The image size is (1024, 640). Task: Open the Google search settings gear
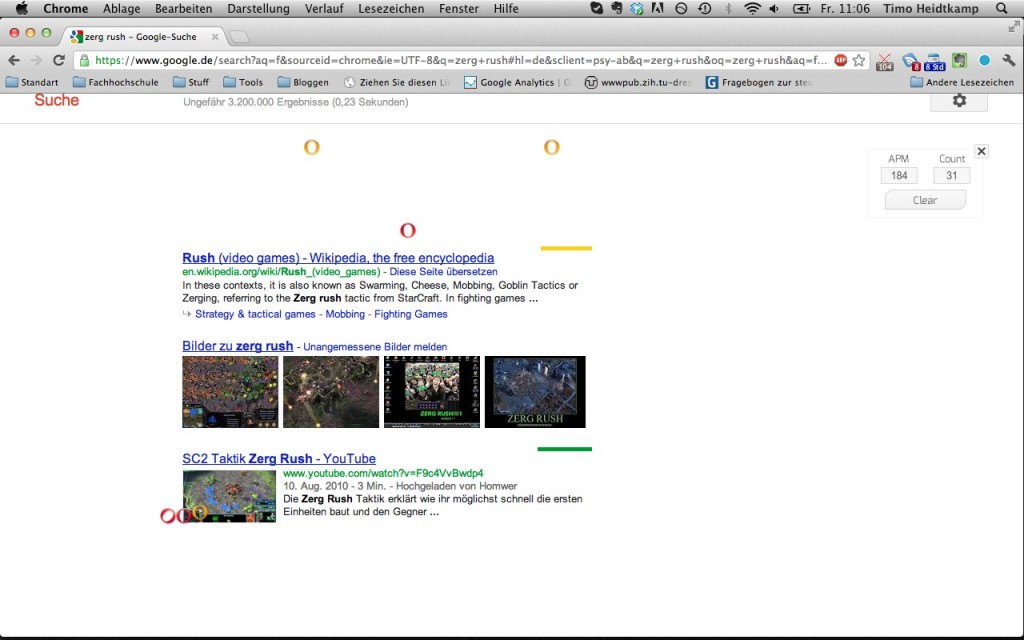point(959,101)
